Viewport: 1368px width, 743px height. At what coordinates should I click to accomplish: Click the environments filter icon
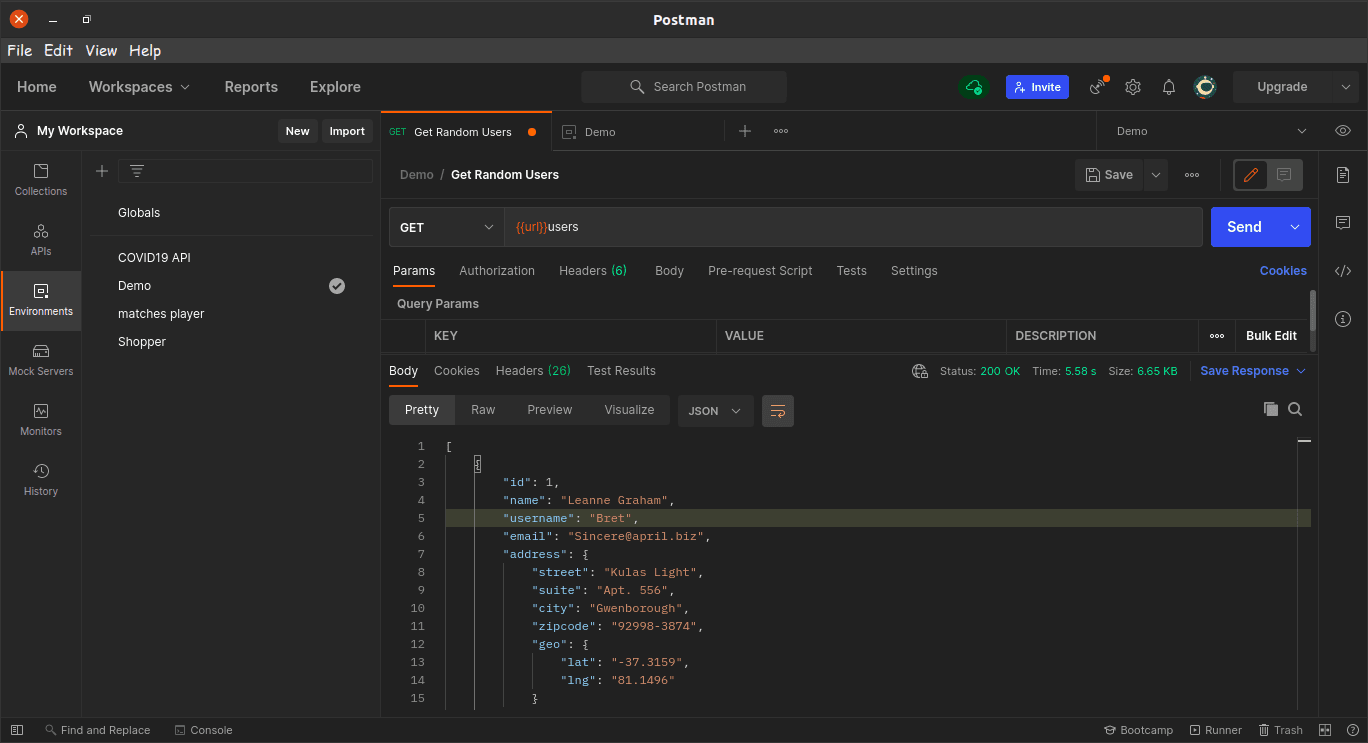[137, 171]
